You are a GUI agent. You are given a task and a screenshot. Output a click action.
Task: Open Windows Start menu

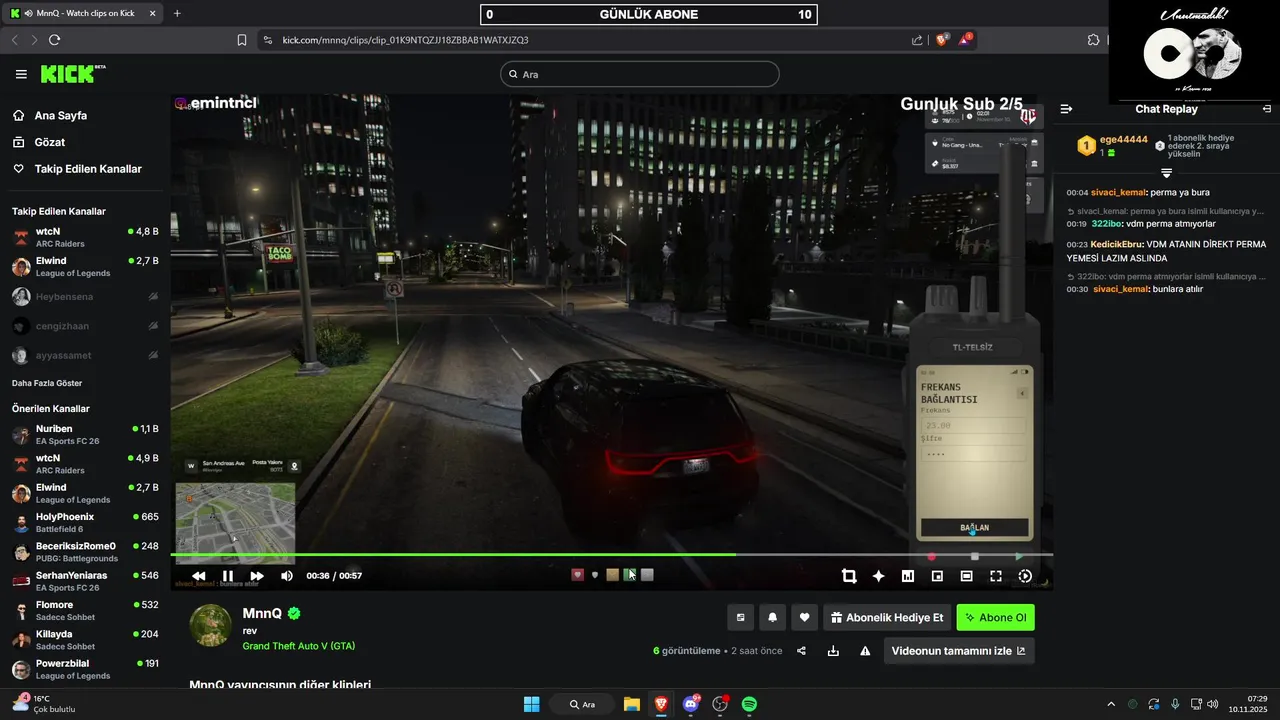(x=531, y=704)
